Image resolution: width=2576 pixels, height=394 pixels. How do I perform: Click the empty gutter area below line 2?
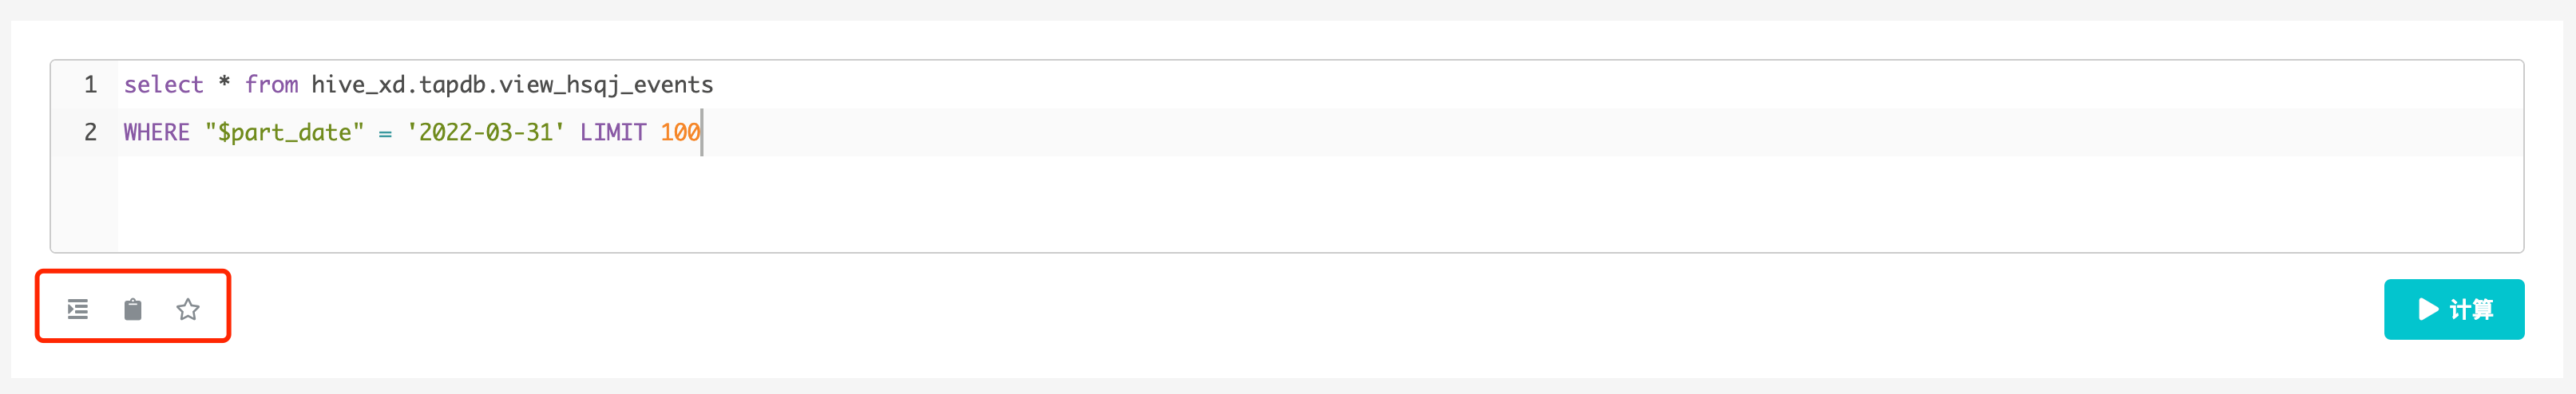point(86,205)
